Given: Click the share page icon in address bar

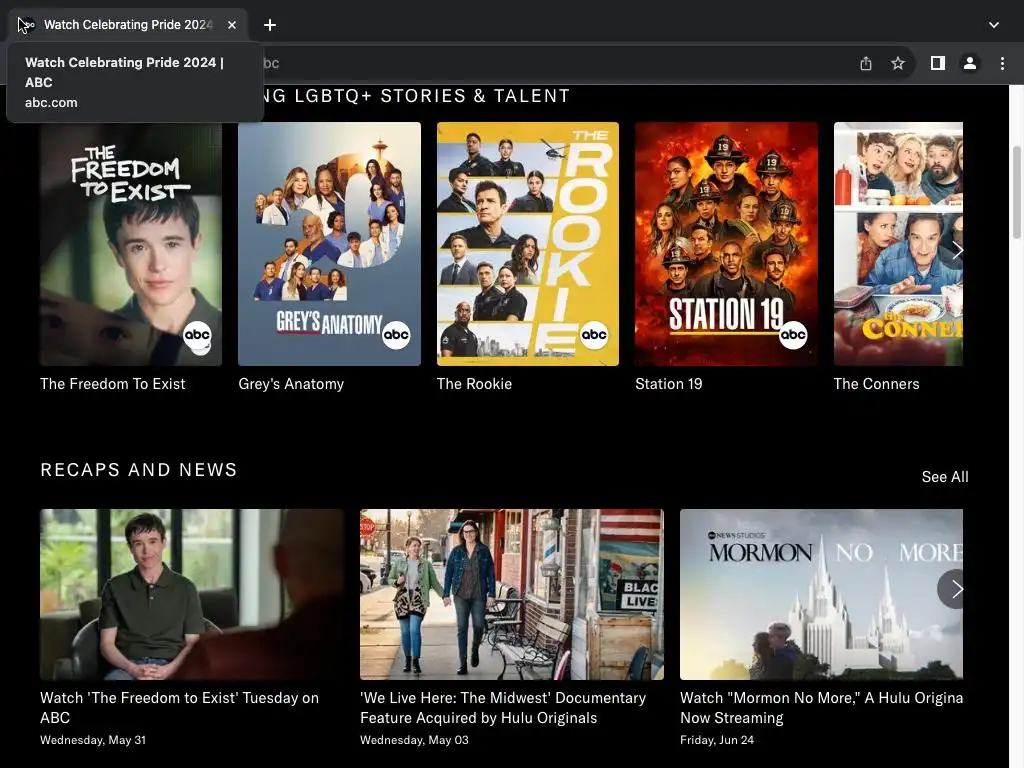Looking at the screenshot, I should 866,63.
